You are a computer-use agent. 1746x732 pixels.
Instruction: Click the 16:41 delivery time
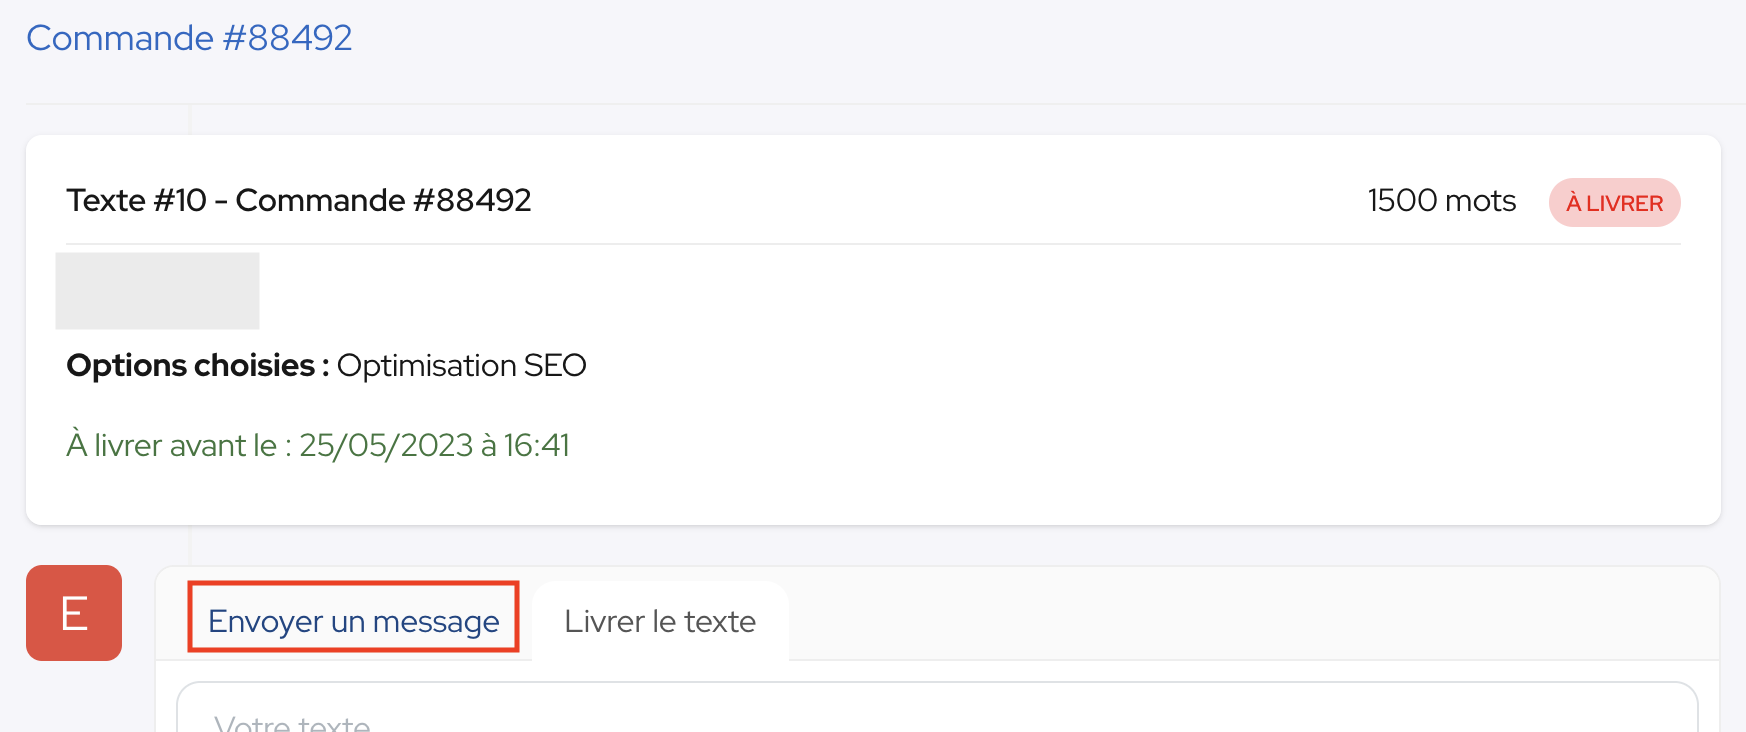536,445
